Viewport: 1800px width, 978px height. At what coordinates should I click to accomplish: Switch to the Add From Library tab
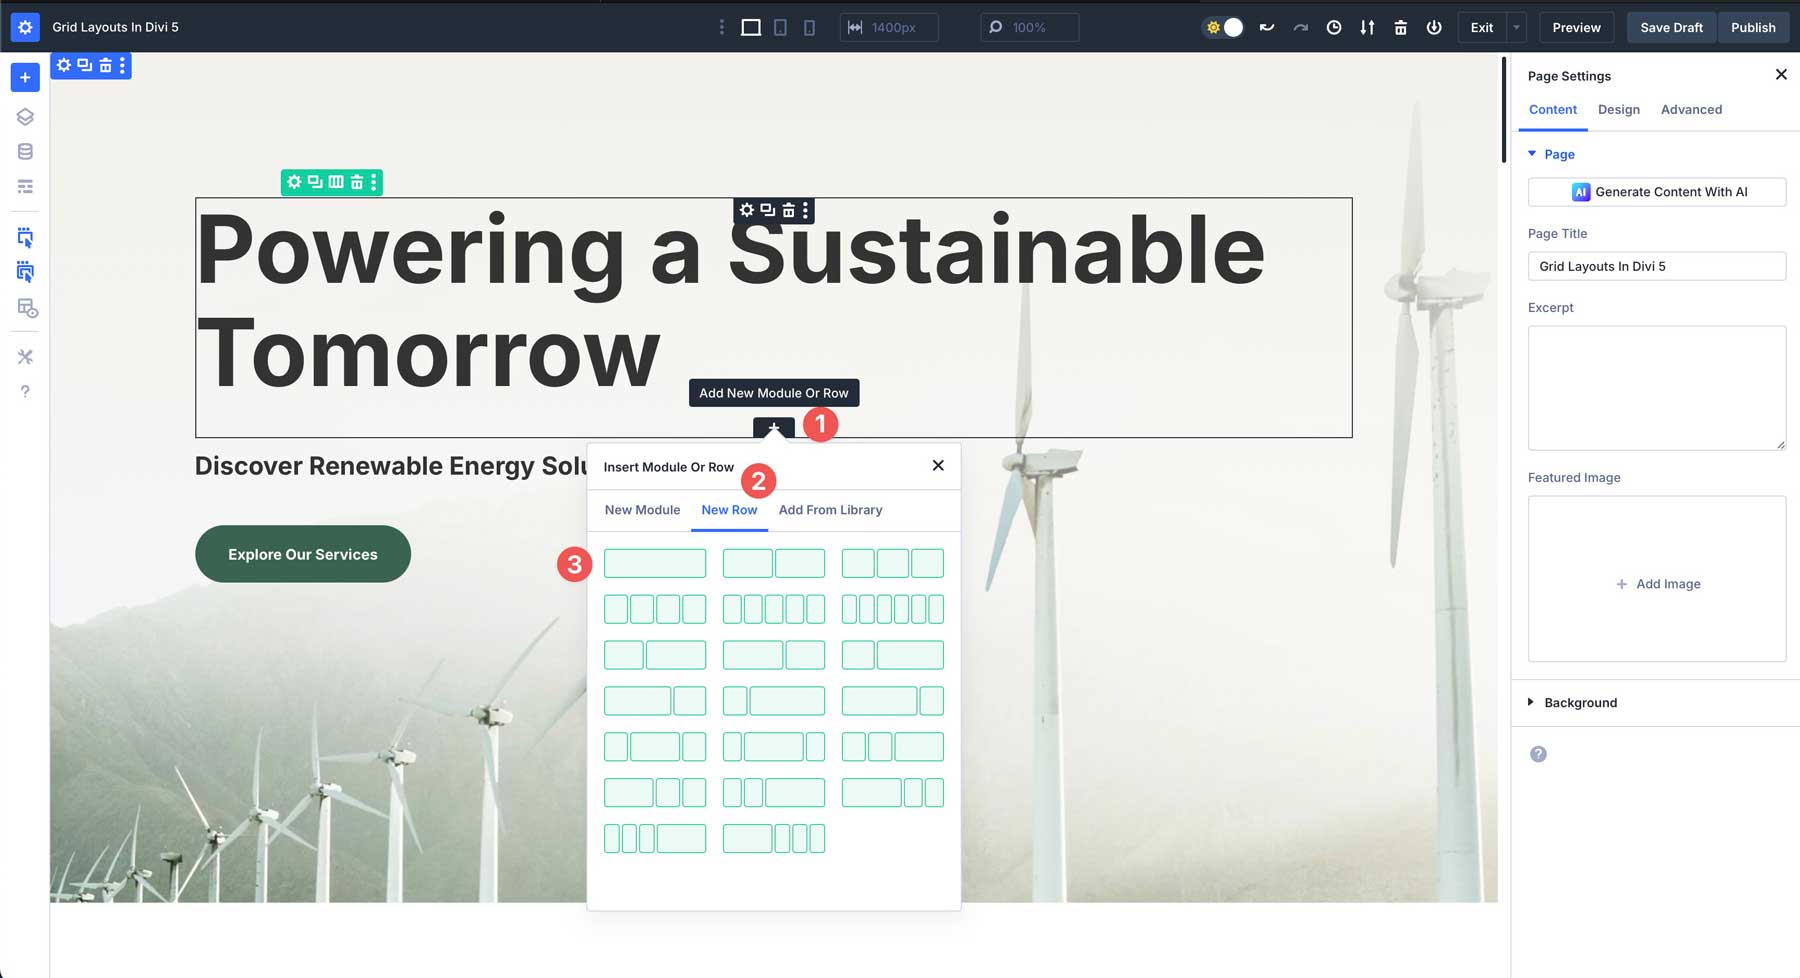(830, 510)
